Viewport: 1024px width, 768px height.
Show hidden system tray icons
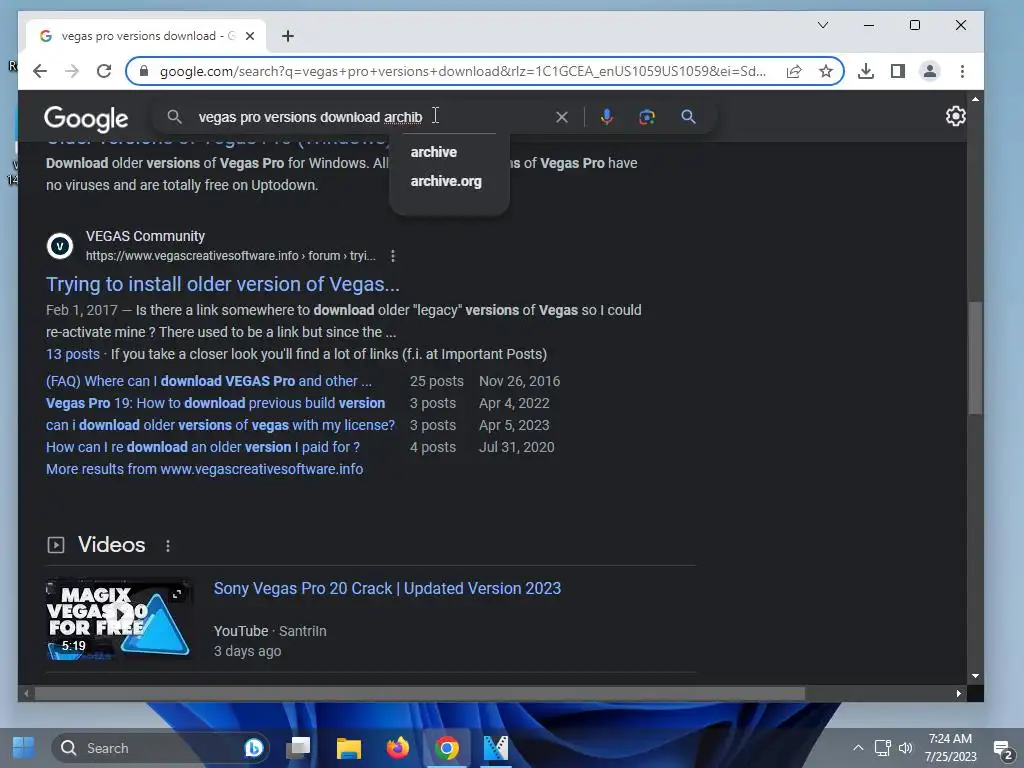click(859, 748)
